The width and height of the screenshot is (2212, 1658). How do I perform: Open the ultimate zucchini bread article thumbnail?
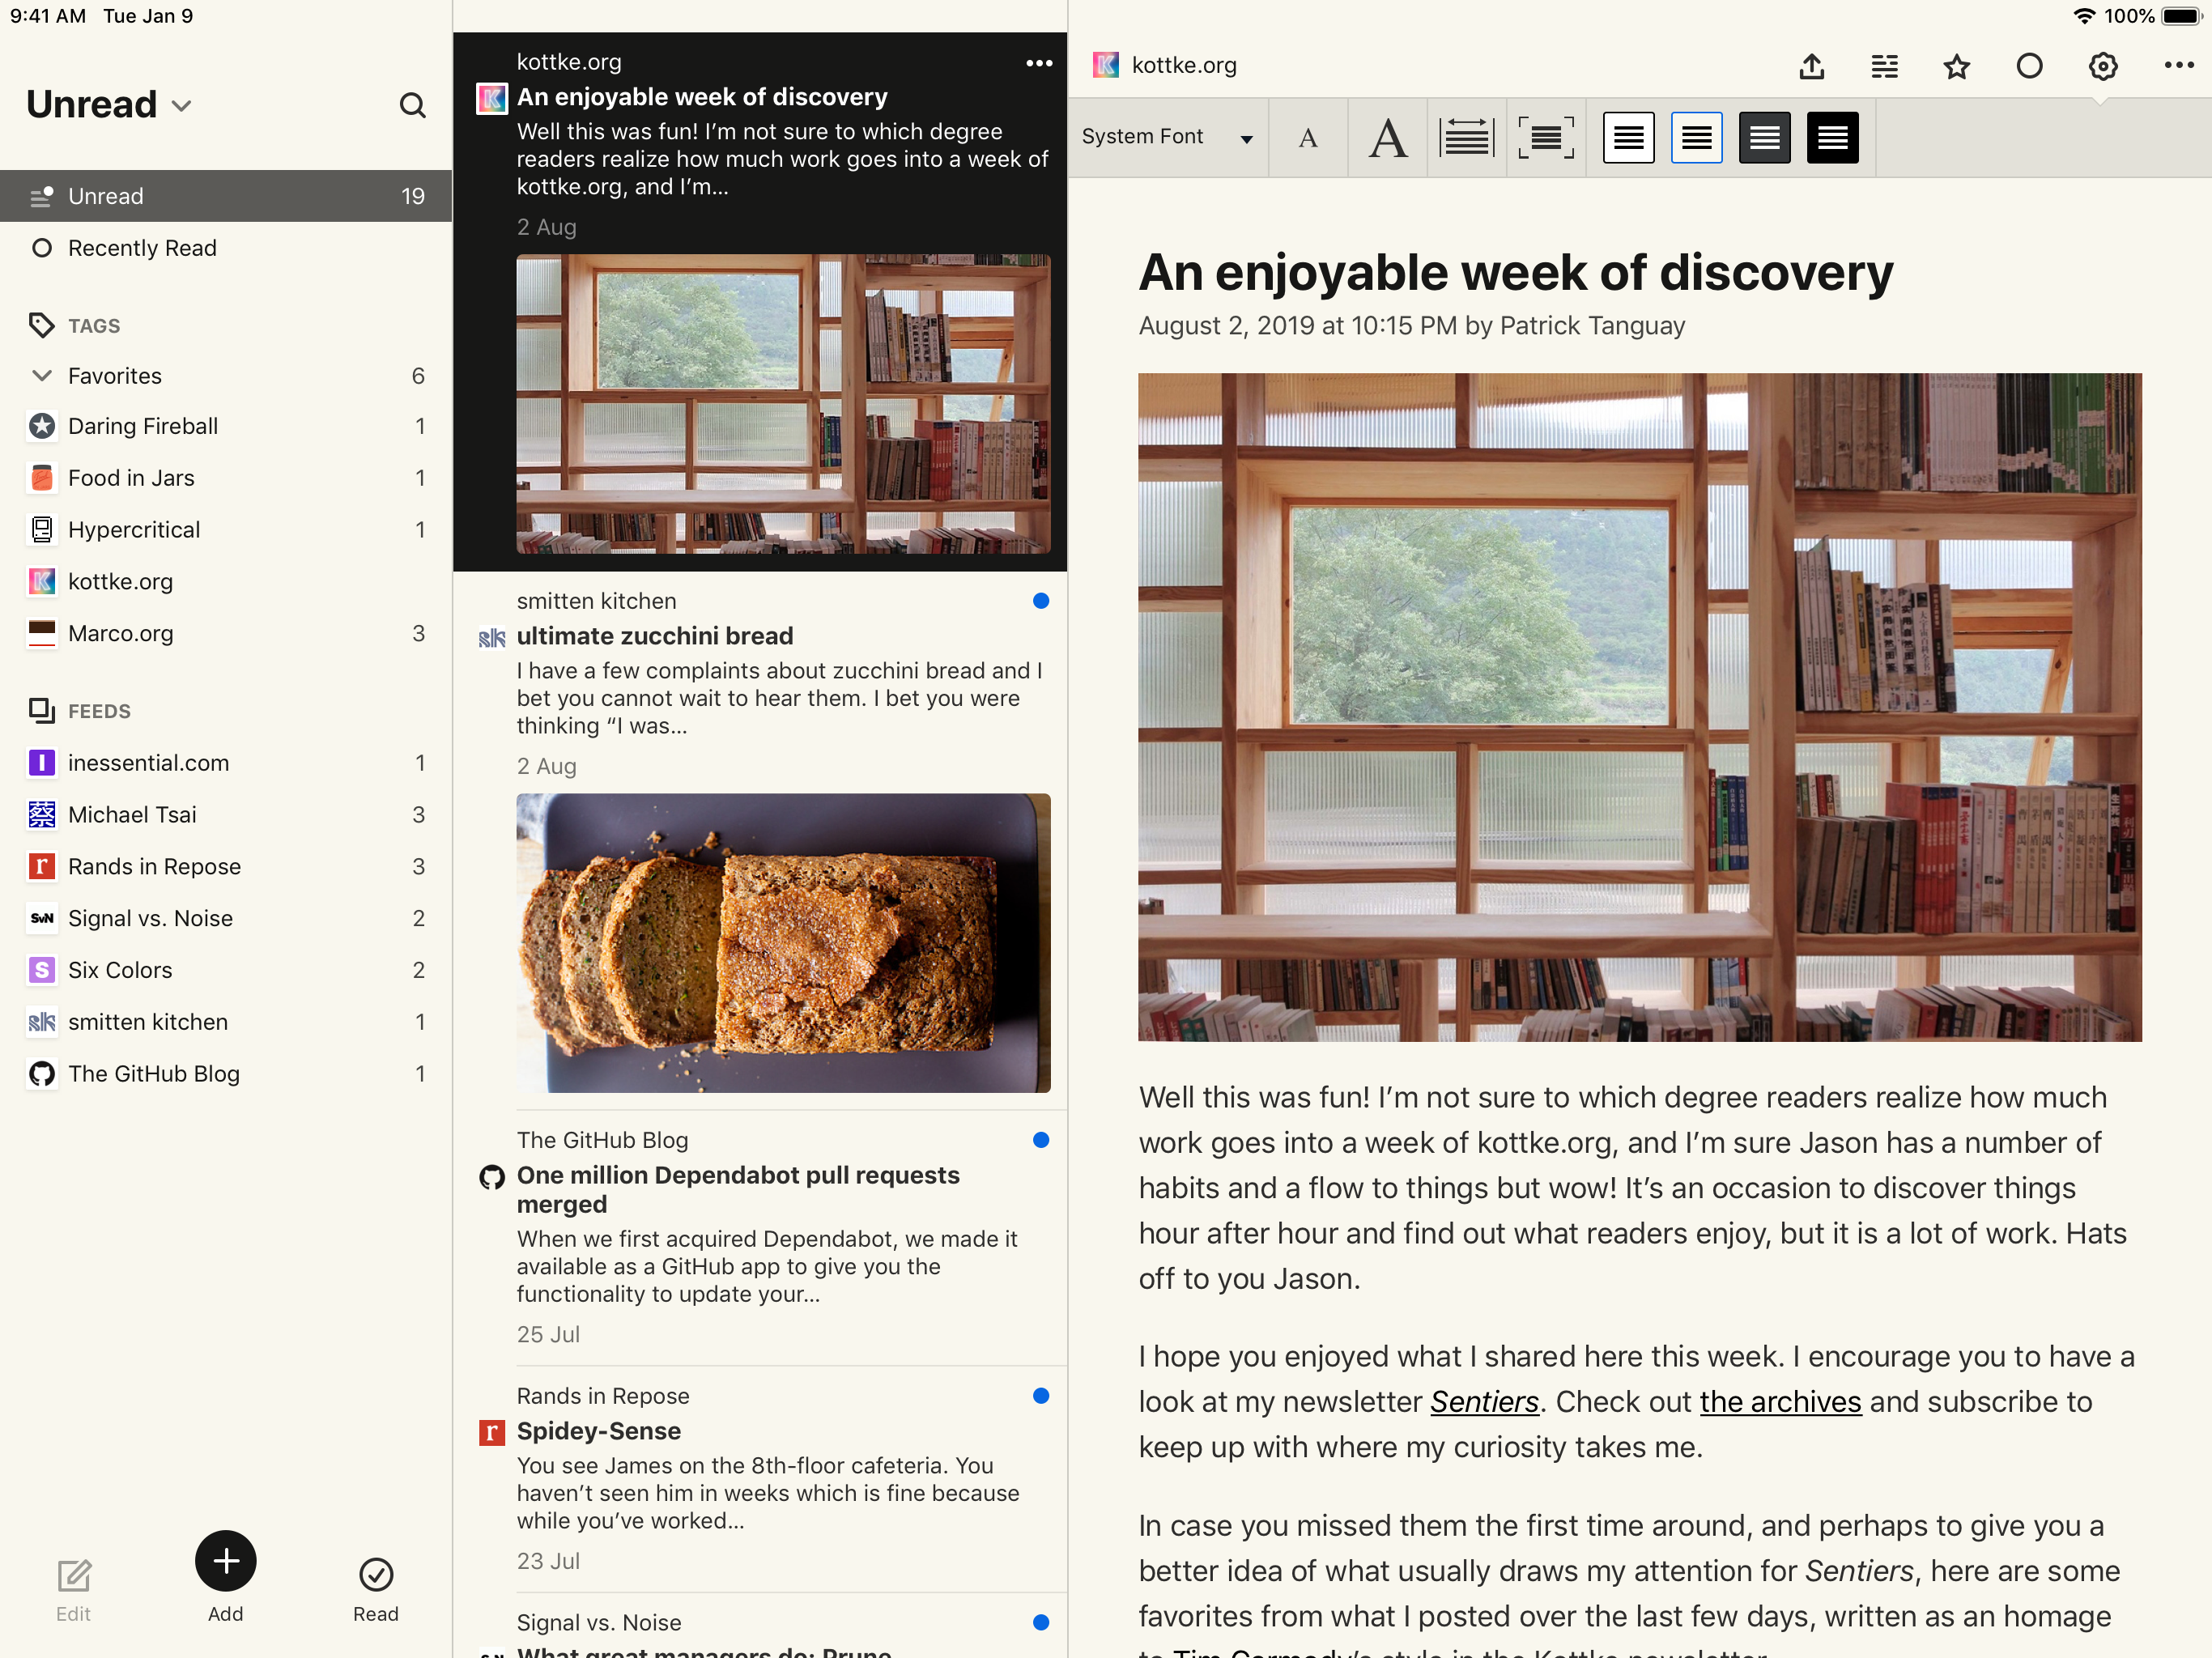783,942
